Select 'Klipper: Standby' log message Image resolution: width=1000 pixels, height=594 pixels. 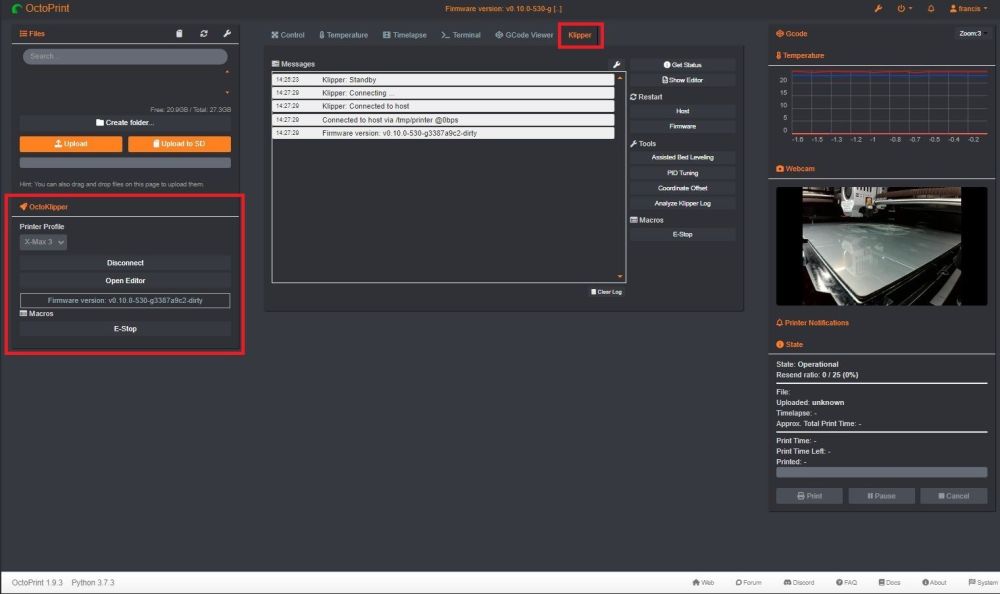coord(443,80)
